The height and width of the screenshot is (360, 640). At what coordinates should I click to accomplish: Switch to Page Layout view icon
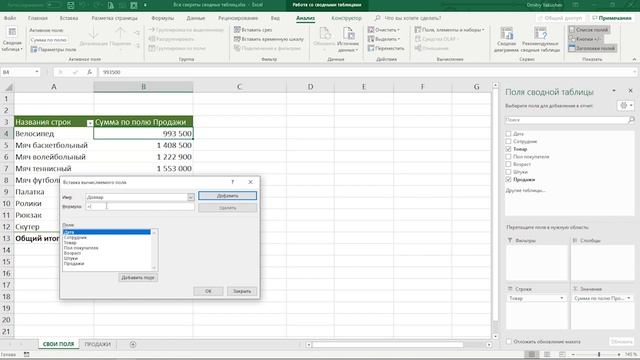(x=547, y=354)
